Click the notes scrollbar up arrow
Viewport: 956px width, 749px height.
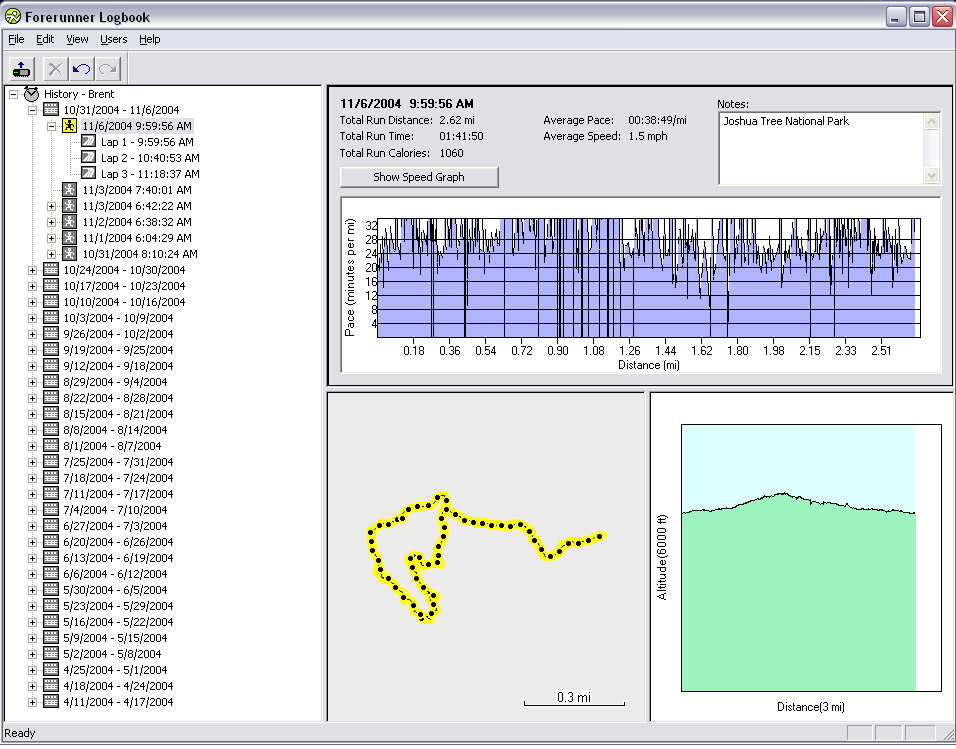coord(932,121)
